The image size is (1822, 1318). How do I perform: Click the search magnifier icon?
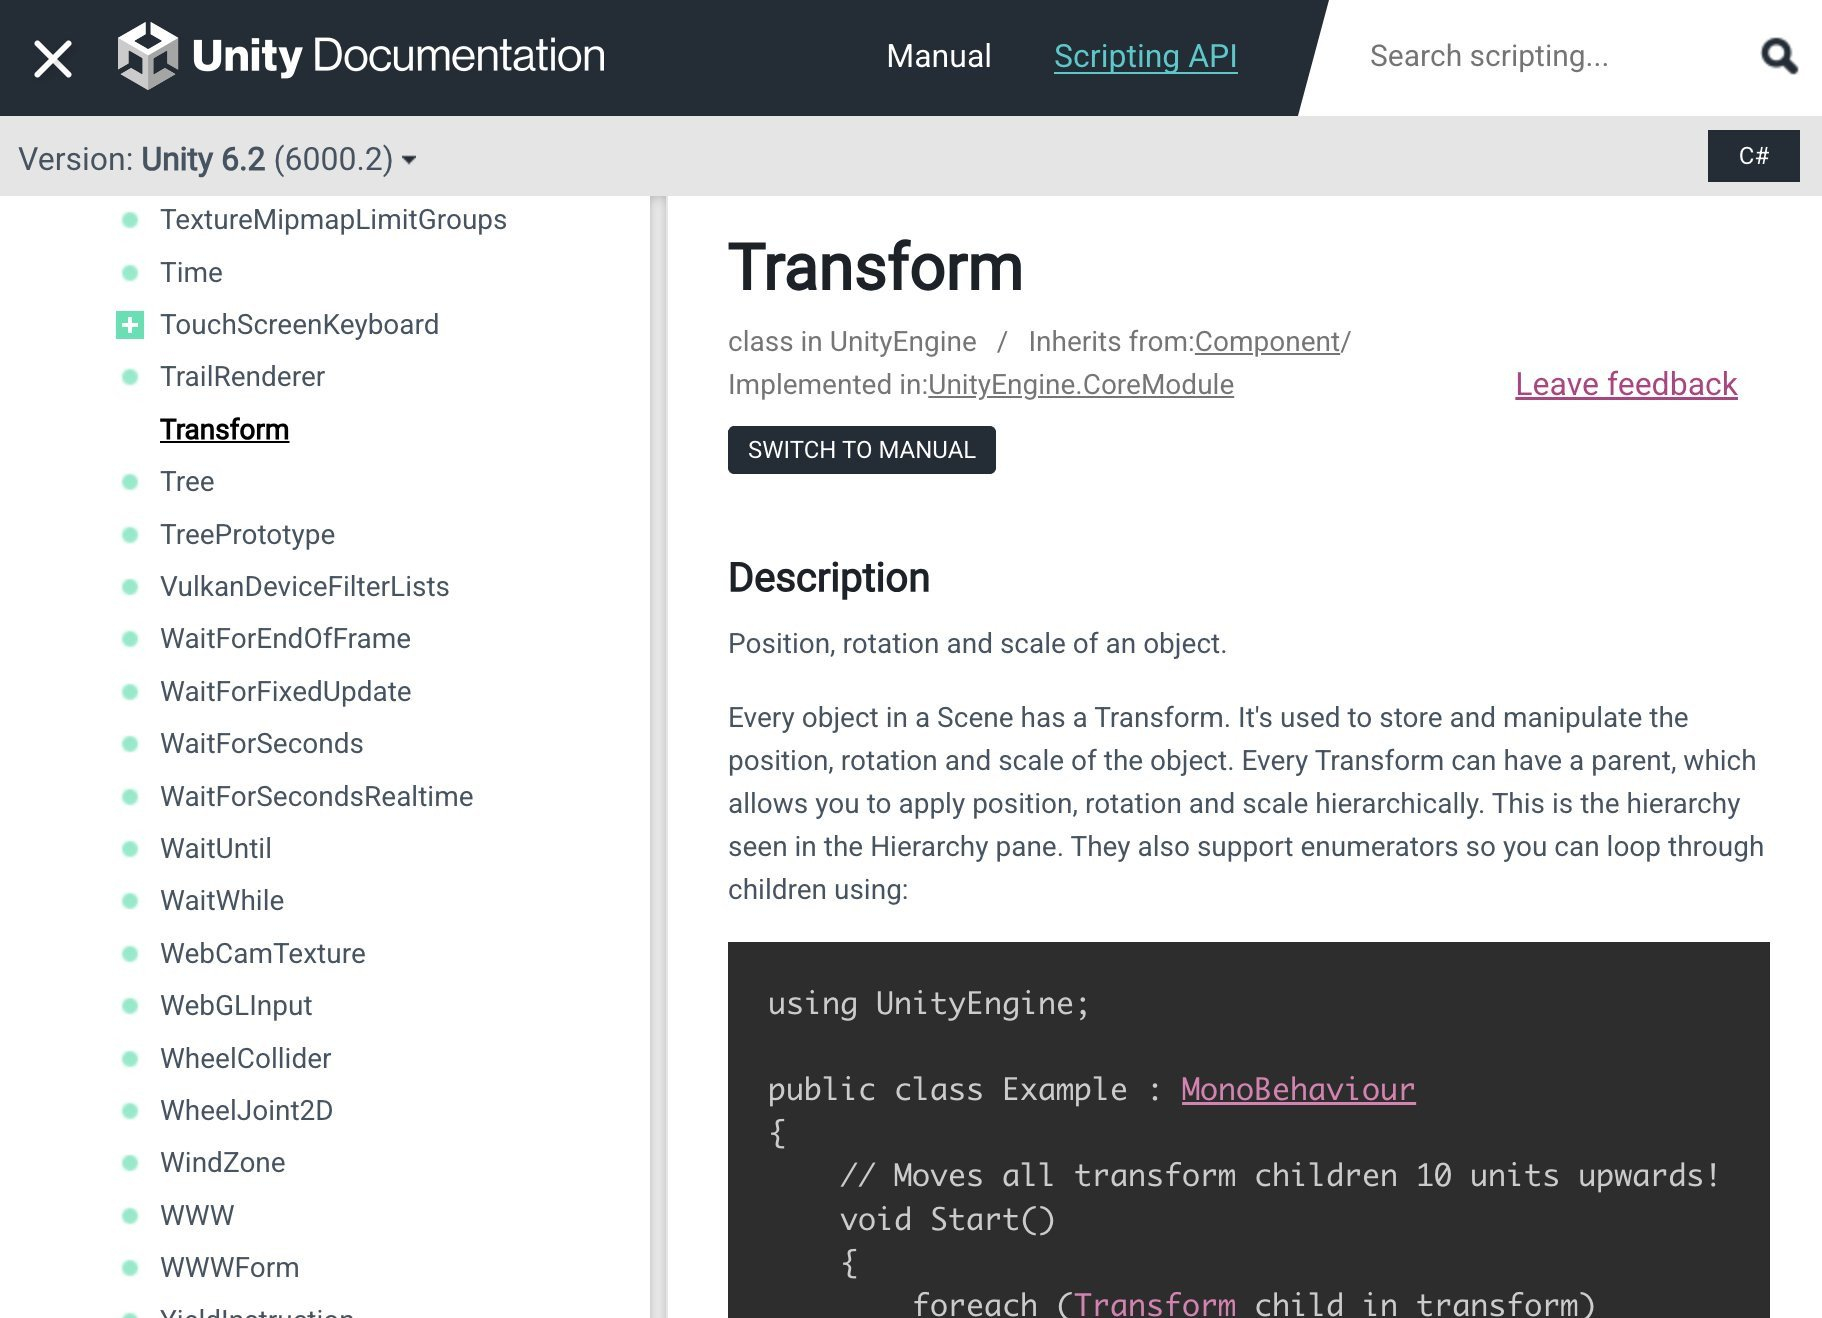click(1778, 57)
